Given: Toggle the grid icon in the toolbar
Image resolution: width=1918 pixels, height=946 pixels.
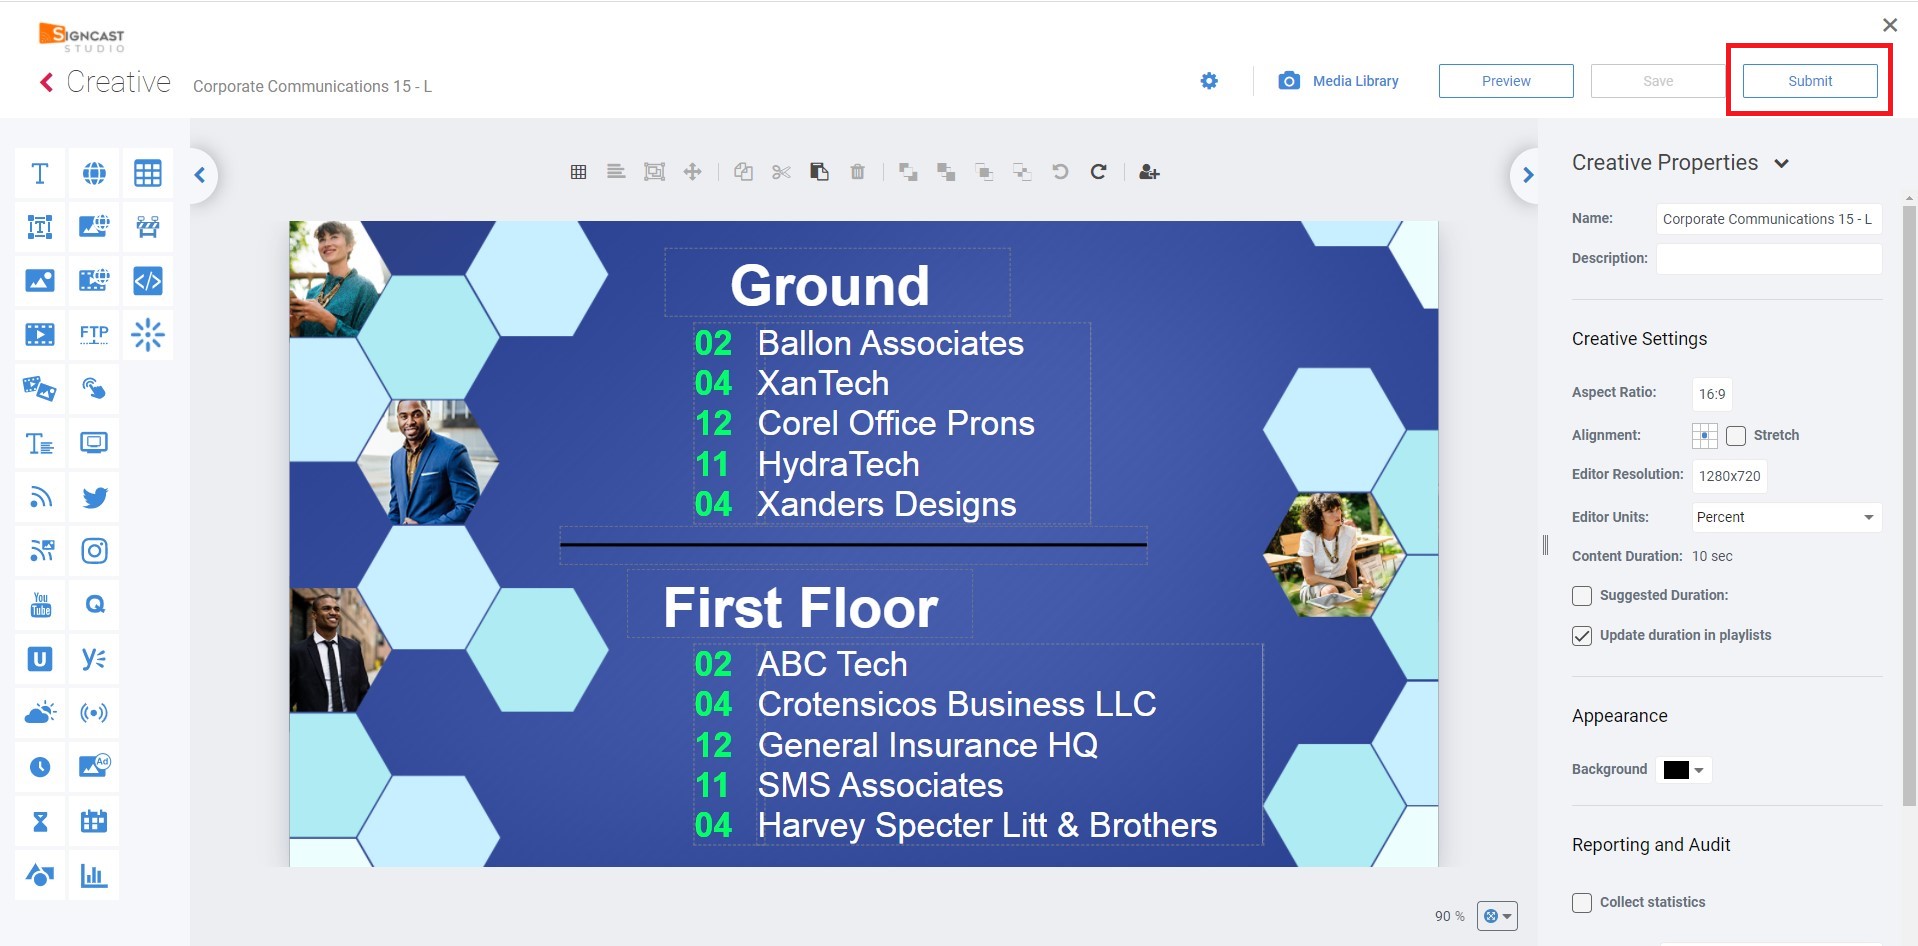Looking at the screenshot, I should click(x=578, y=172).
